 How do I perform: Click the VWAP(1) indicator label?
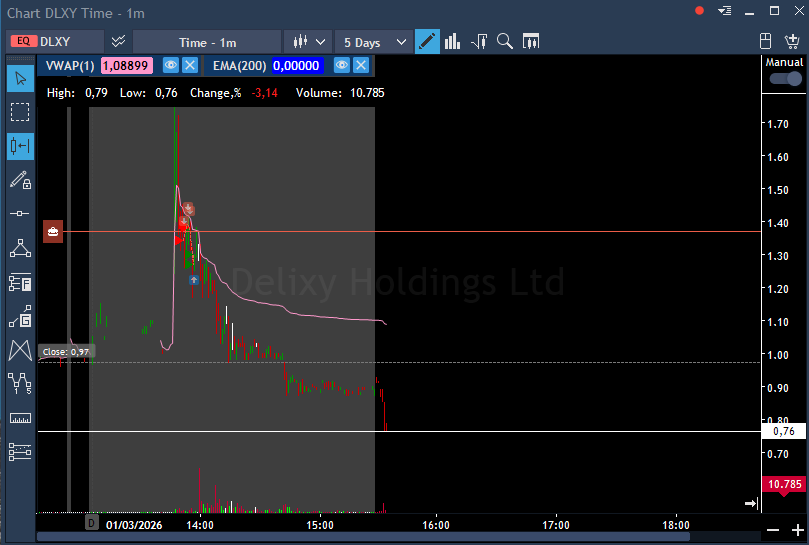[x=70, y=66]
